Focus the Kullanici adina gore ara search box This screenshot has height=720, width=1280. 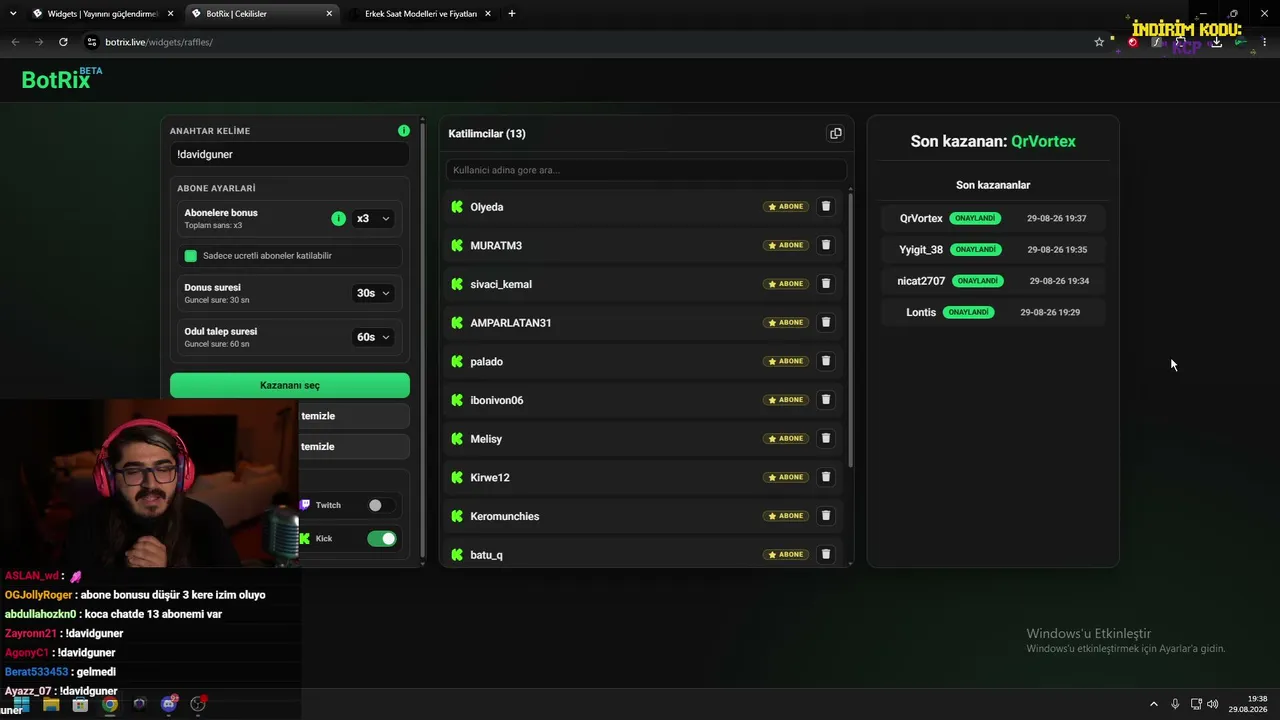tap(646, 170)
